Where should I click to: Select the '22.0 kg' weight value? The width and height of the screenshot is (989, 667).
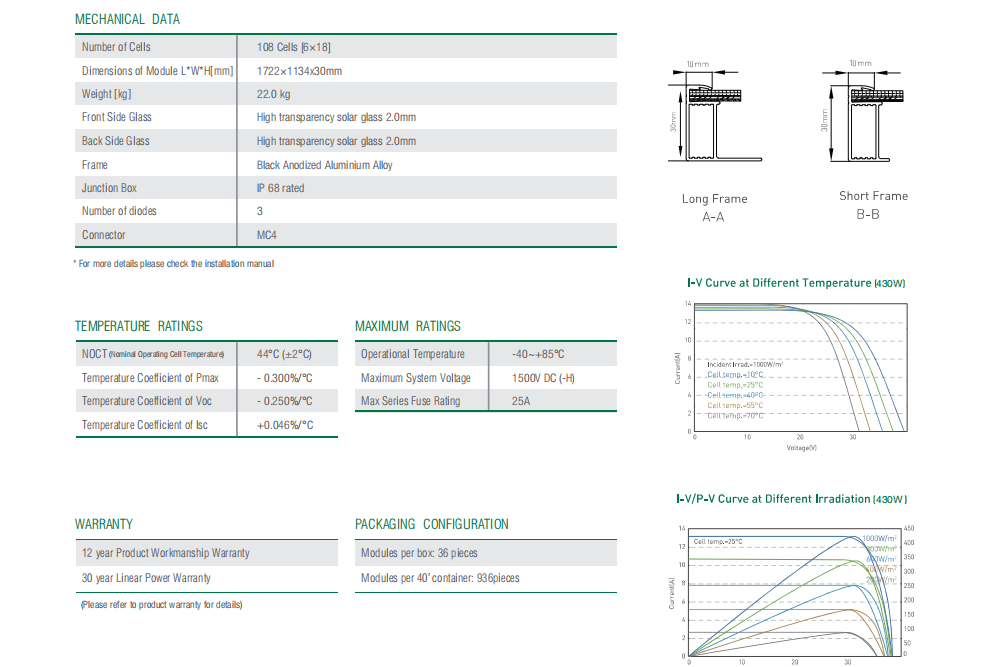(273, 94)
